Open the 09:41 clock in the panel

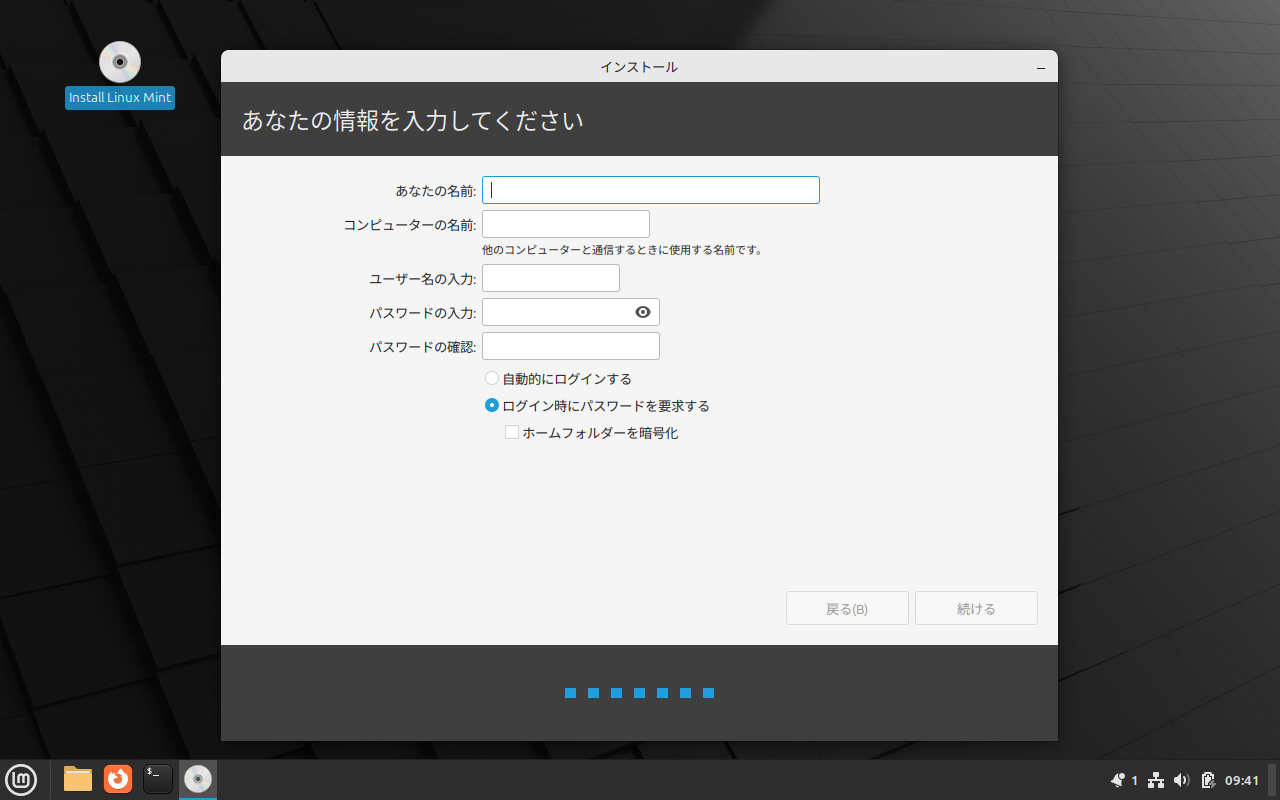1242,780
